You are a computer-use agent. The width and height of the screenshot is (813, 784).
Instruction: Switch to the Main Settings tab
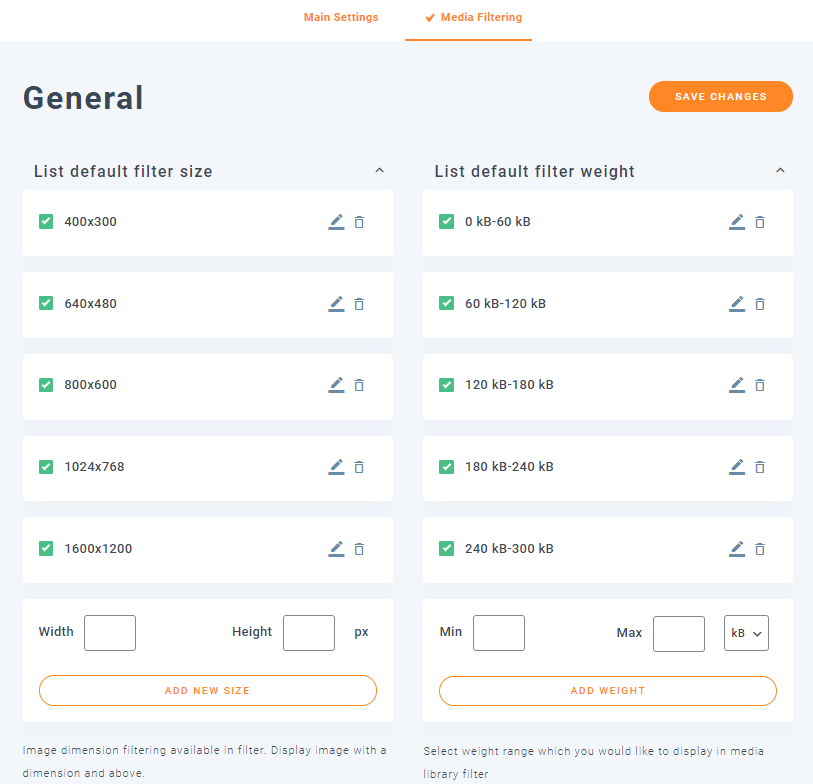[x=341, y=17]
